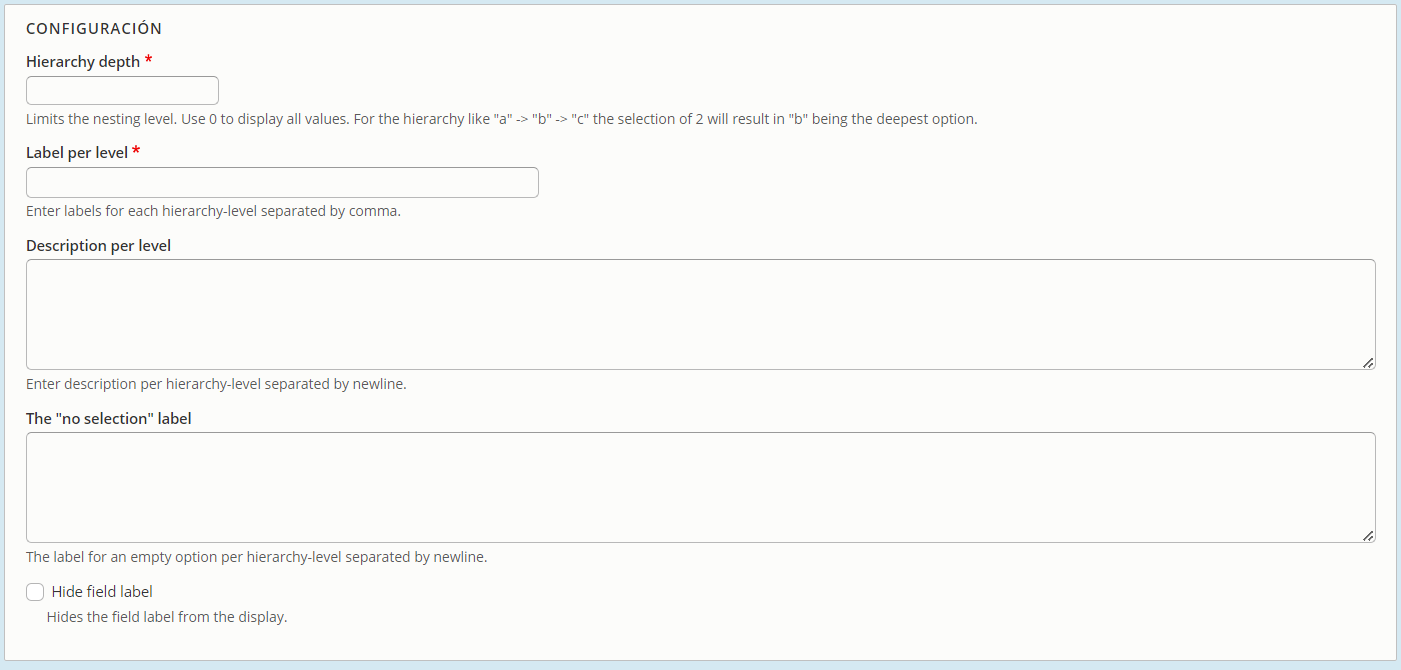Click the 'The "no selection" label' heading

point(109,419)
